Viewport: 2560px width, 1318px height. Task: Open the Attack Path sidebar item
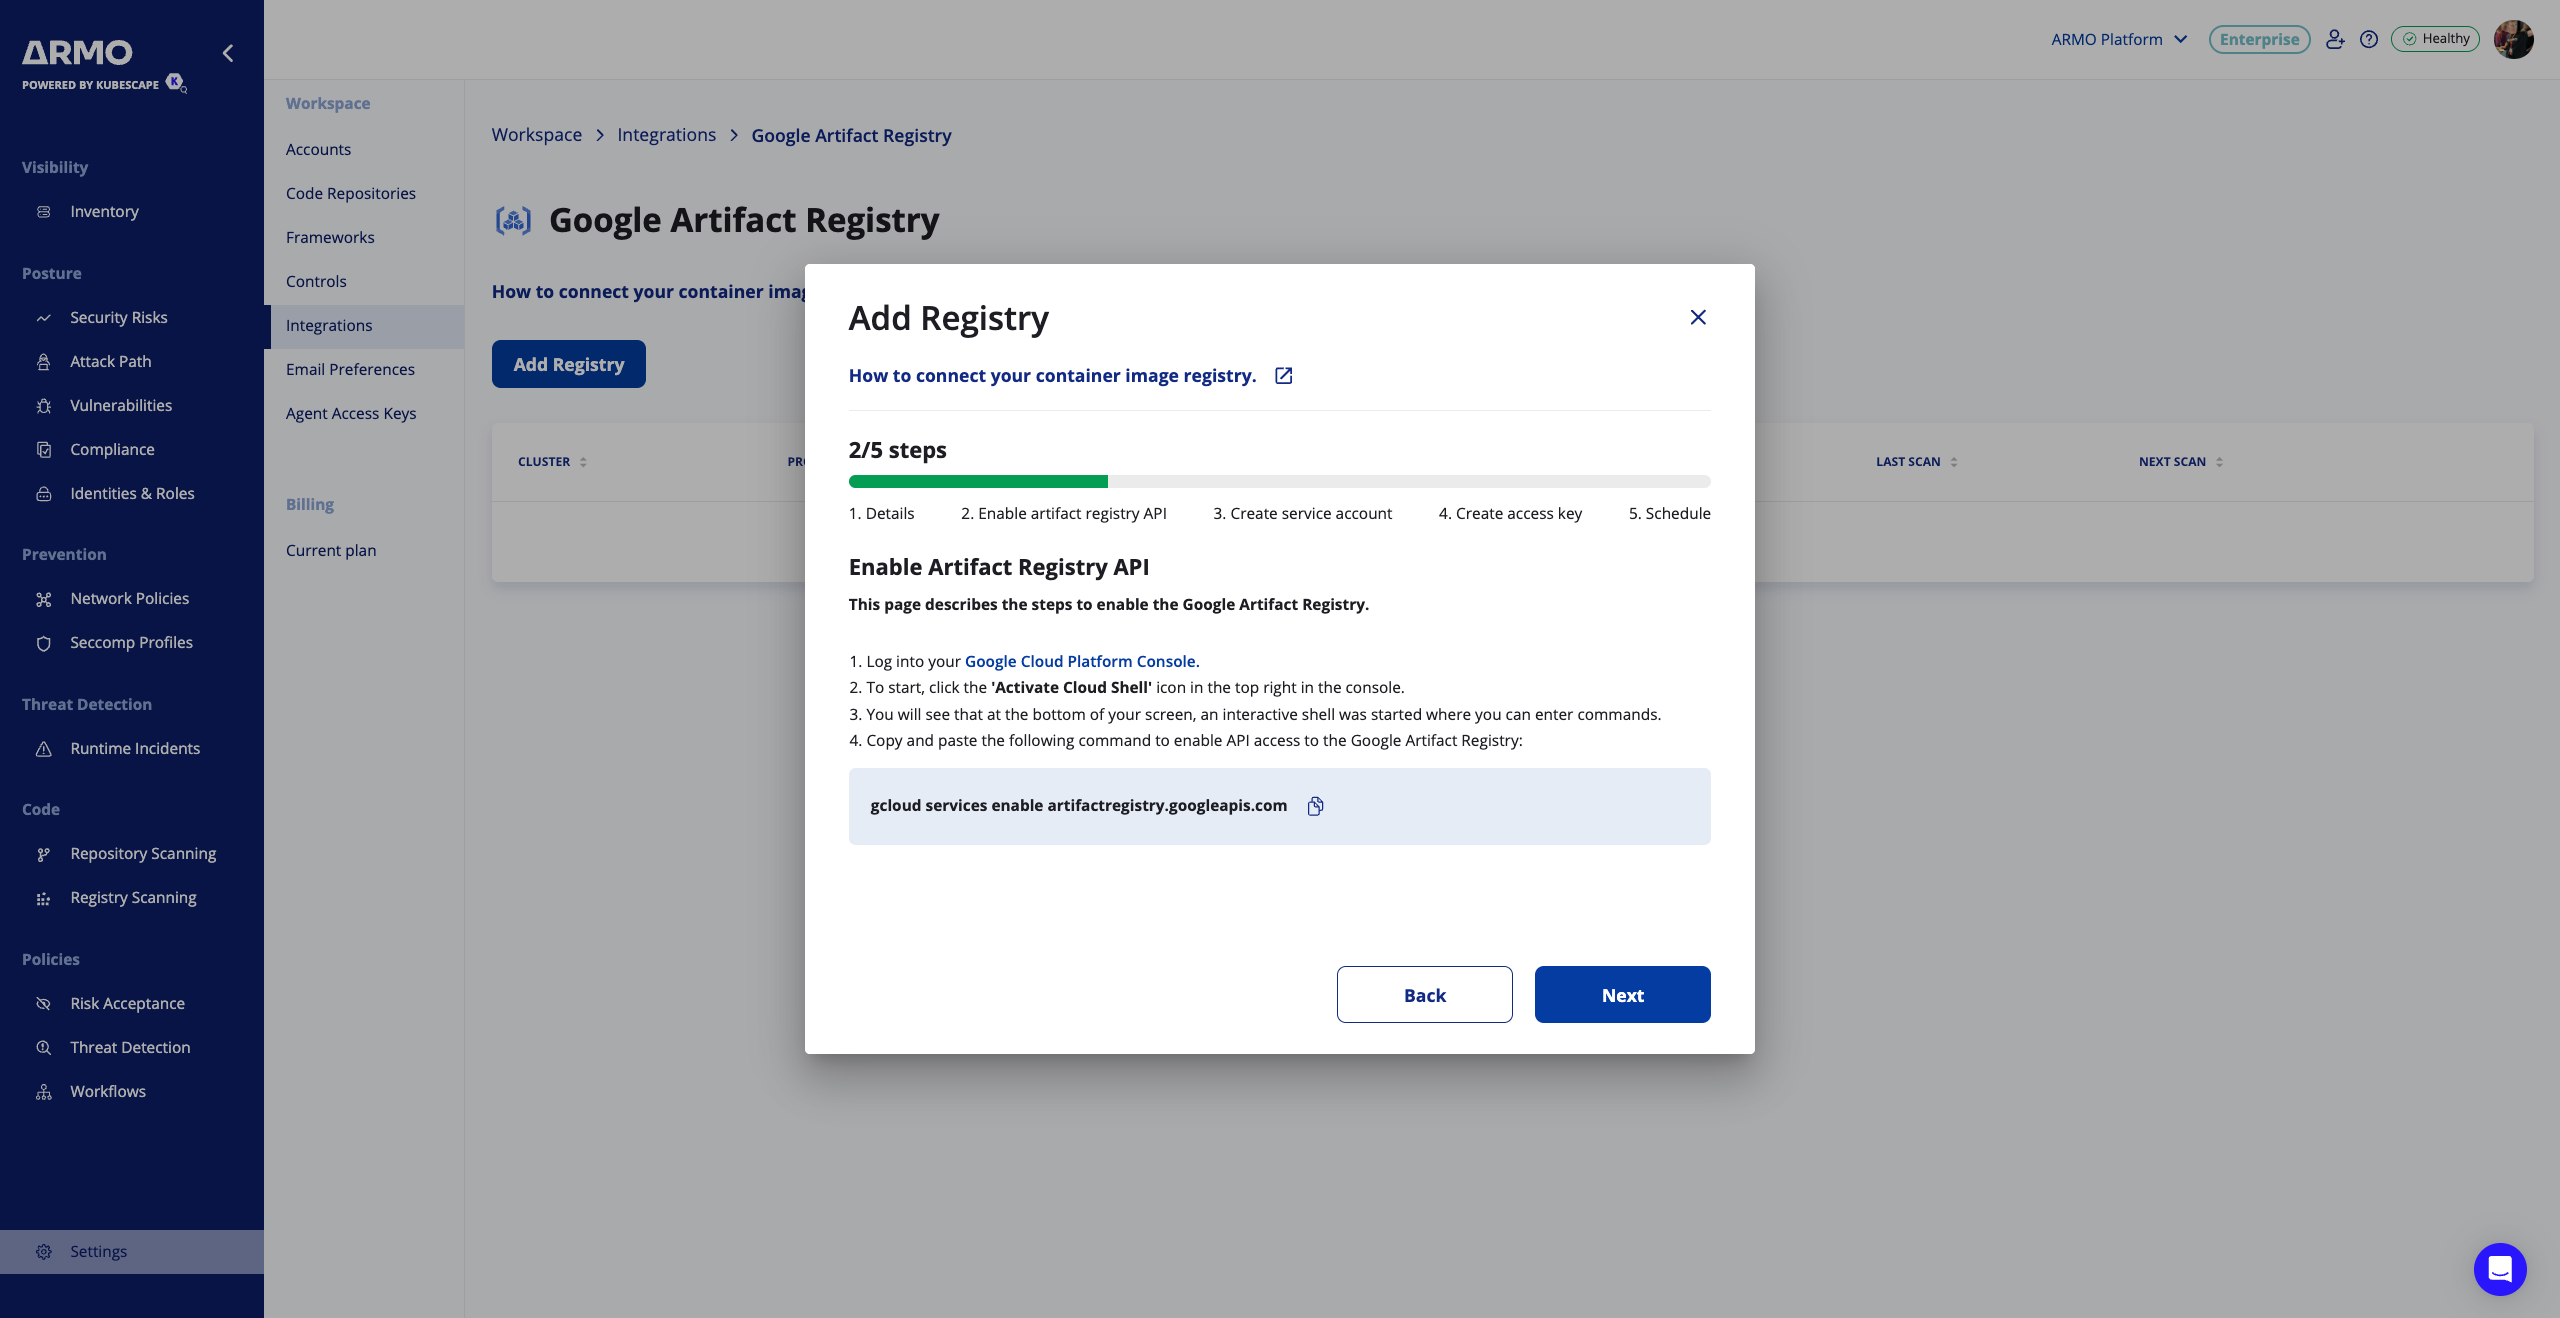(x=110, y=361)
